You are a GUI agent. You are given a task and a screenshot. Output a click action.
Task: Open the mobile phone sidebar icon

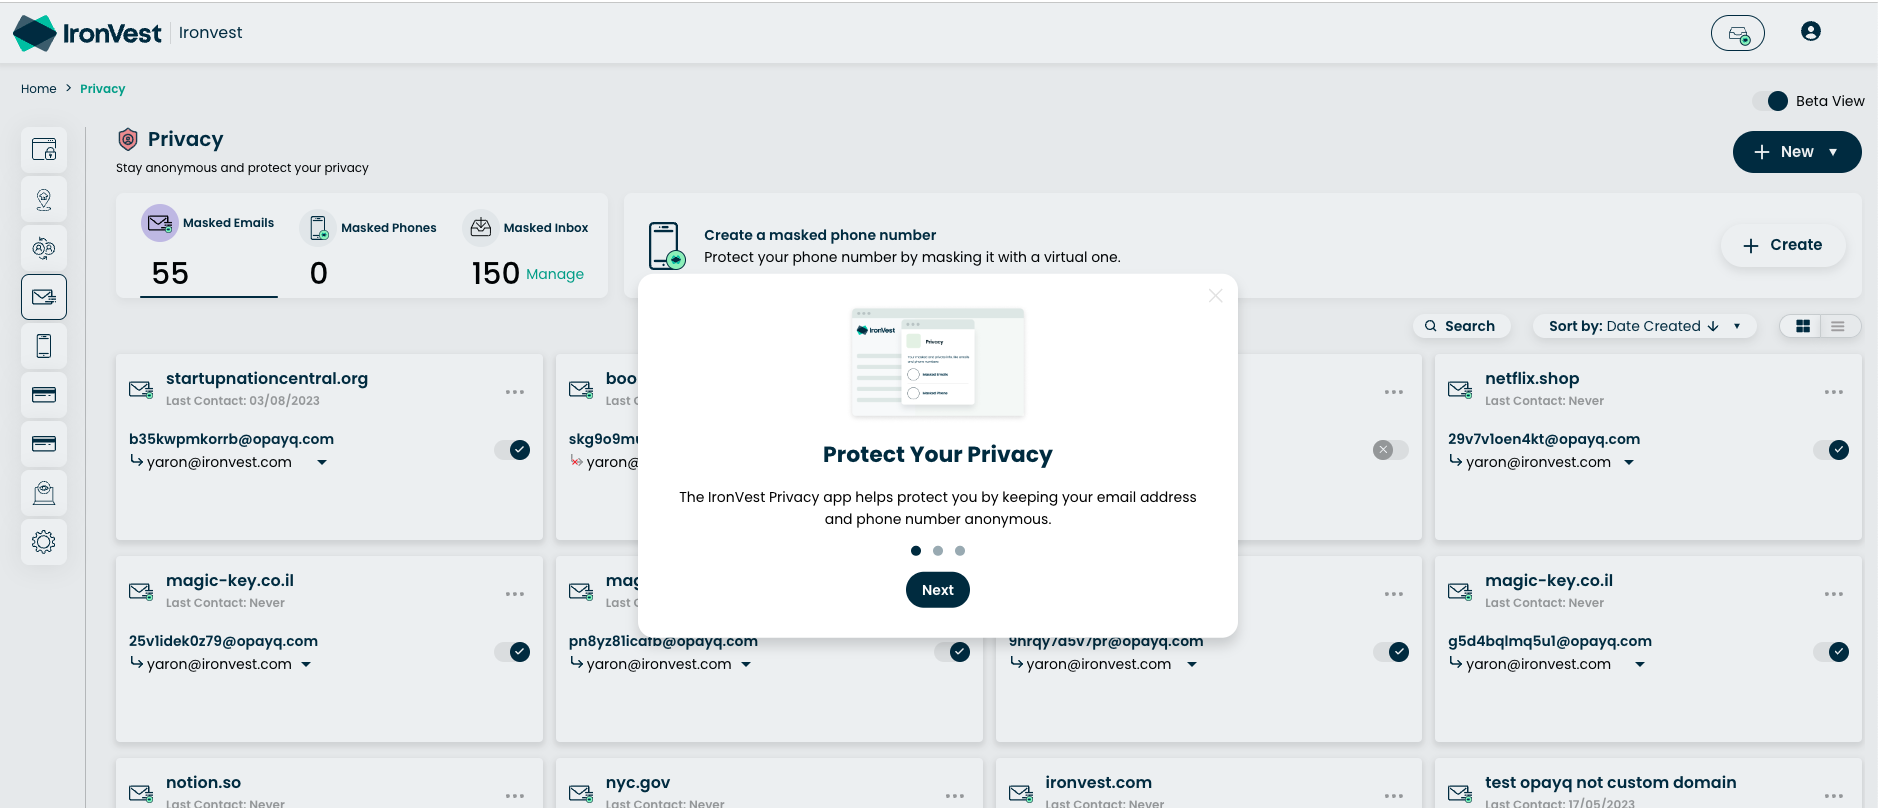click(44, 346)
